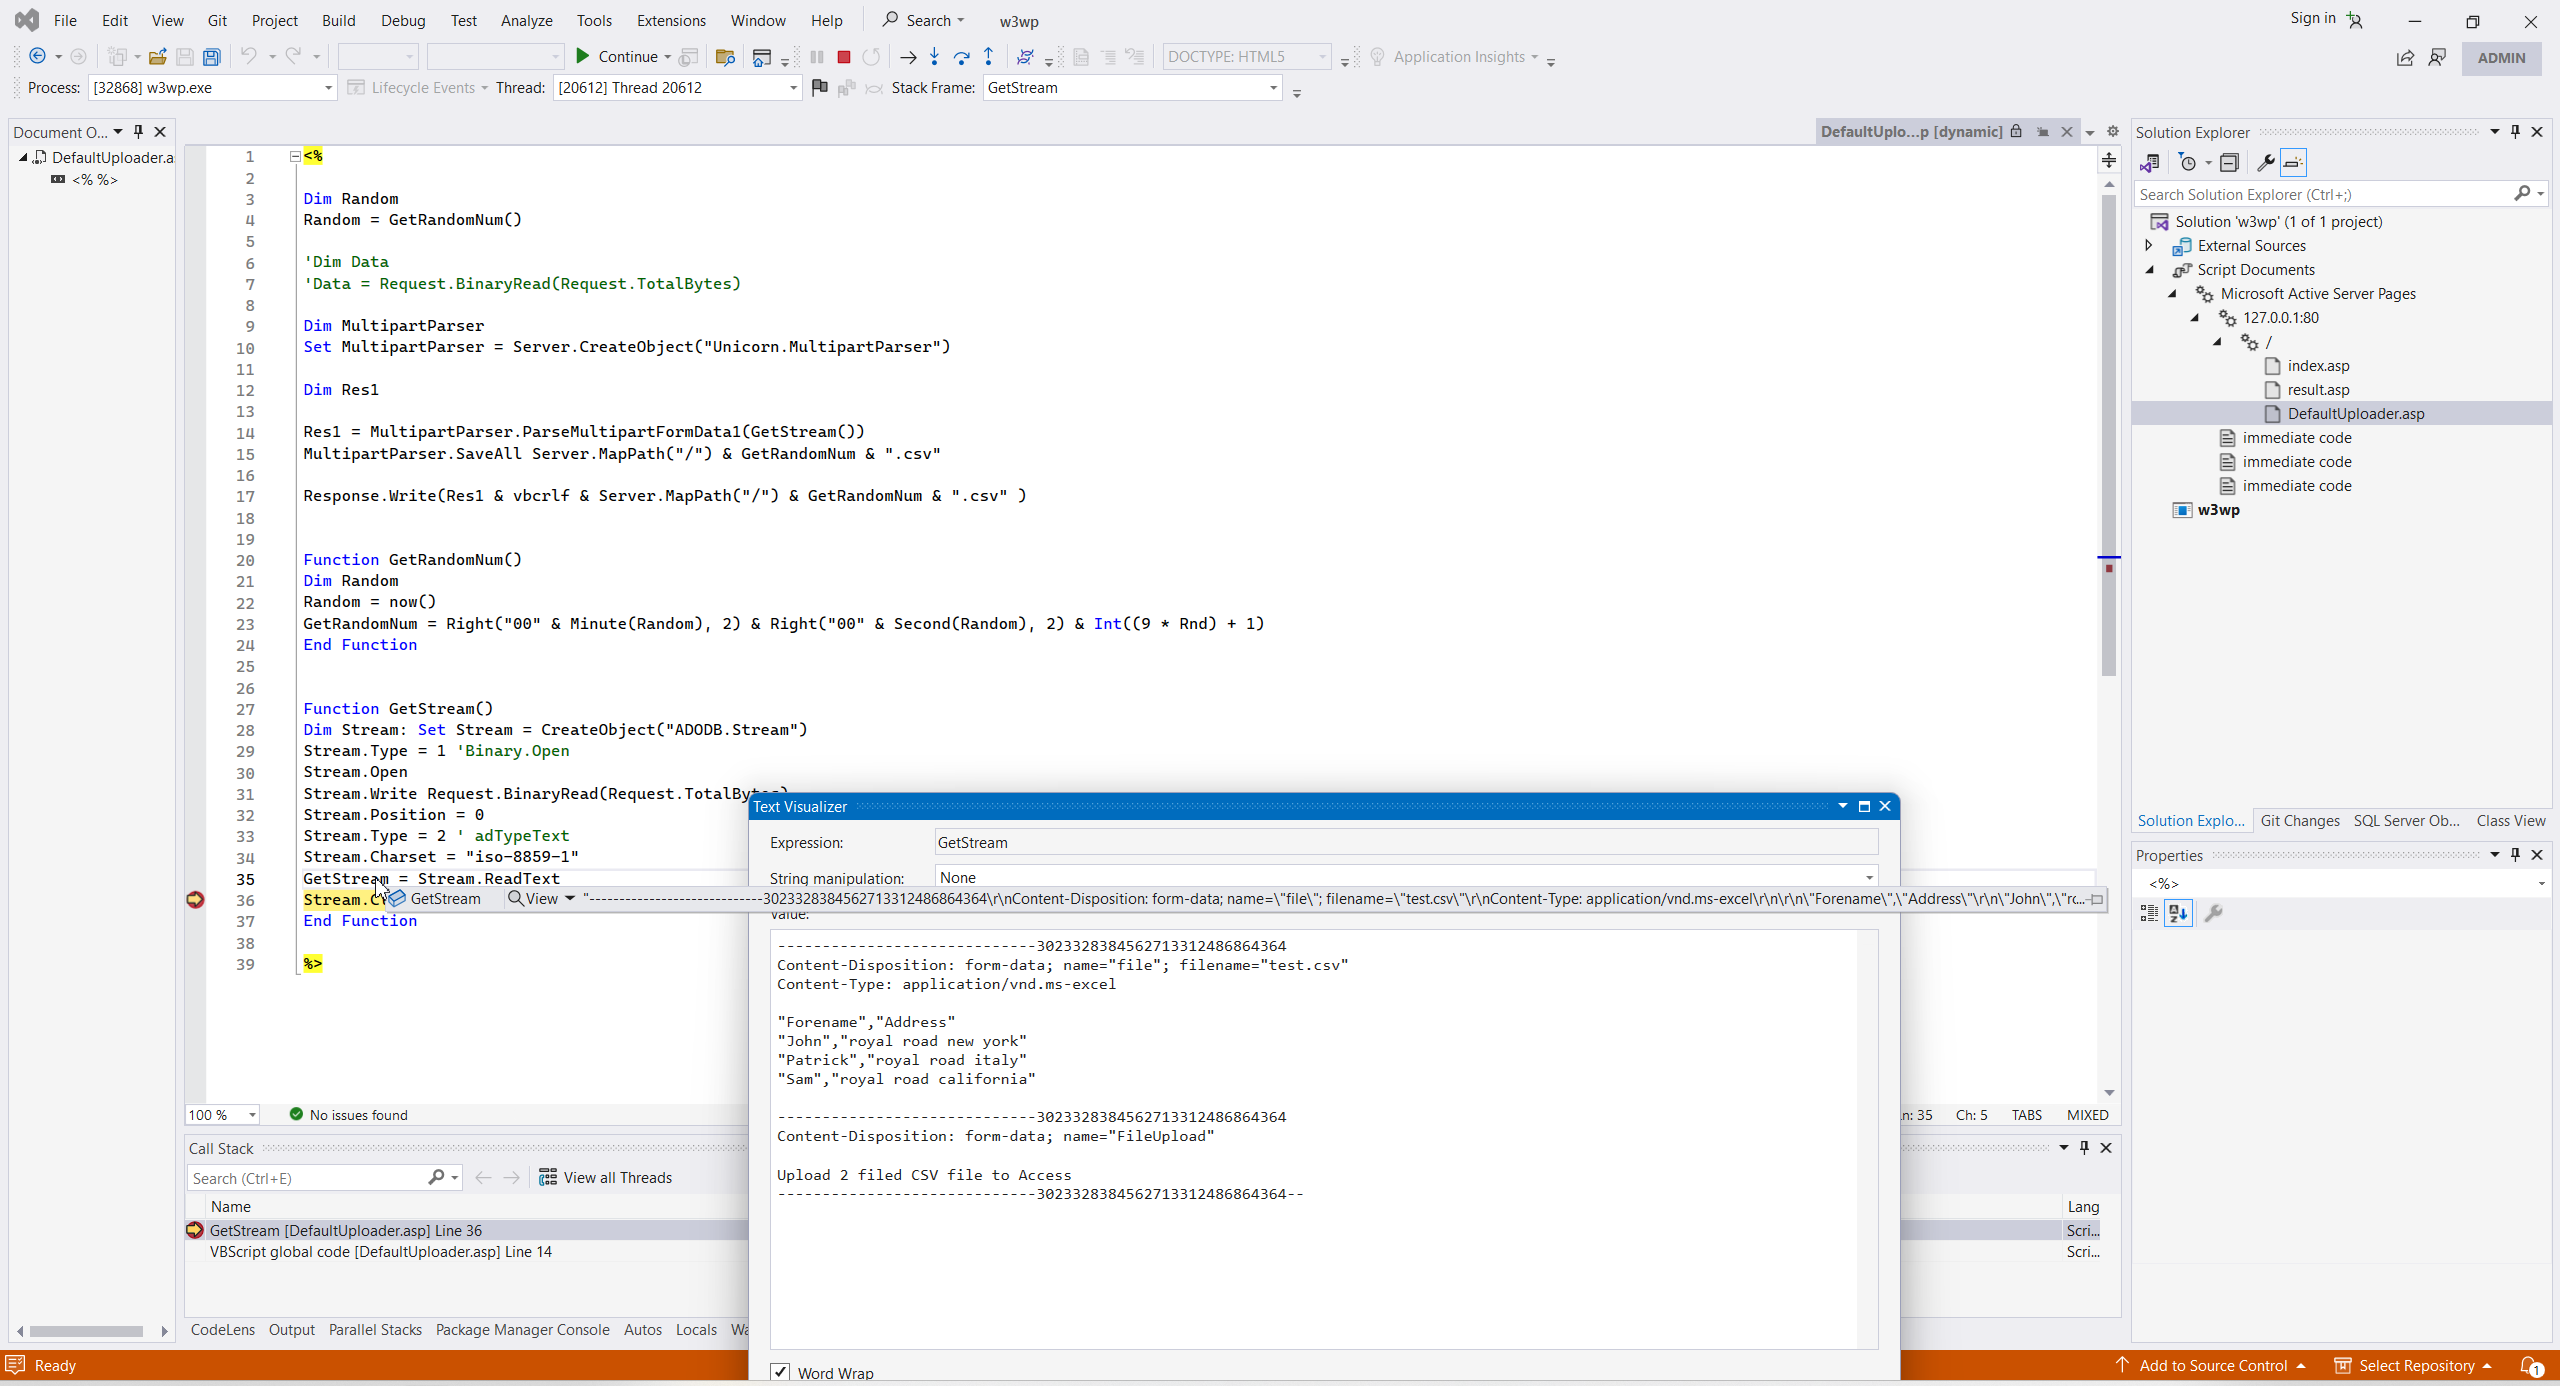Click Show Next Statement arrow icon
Image resolution: width=2560 pixels, height=1386 pixels.
coord(908,57)
